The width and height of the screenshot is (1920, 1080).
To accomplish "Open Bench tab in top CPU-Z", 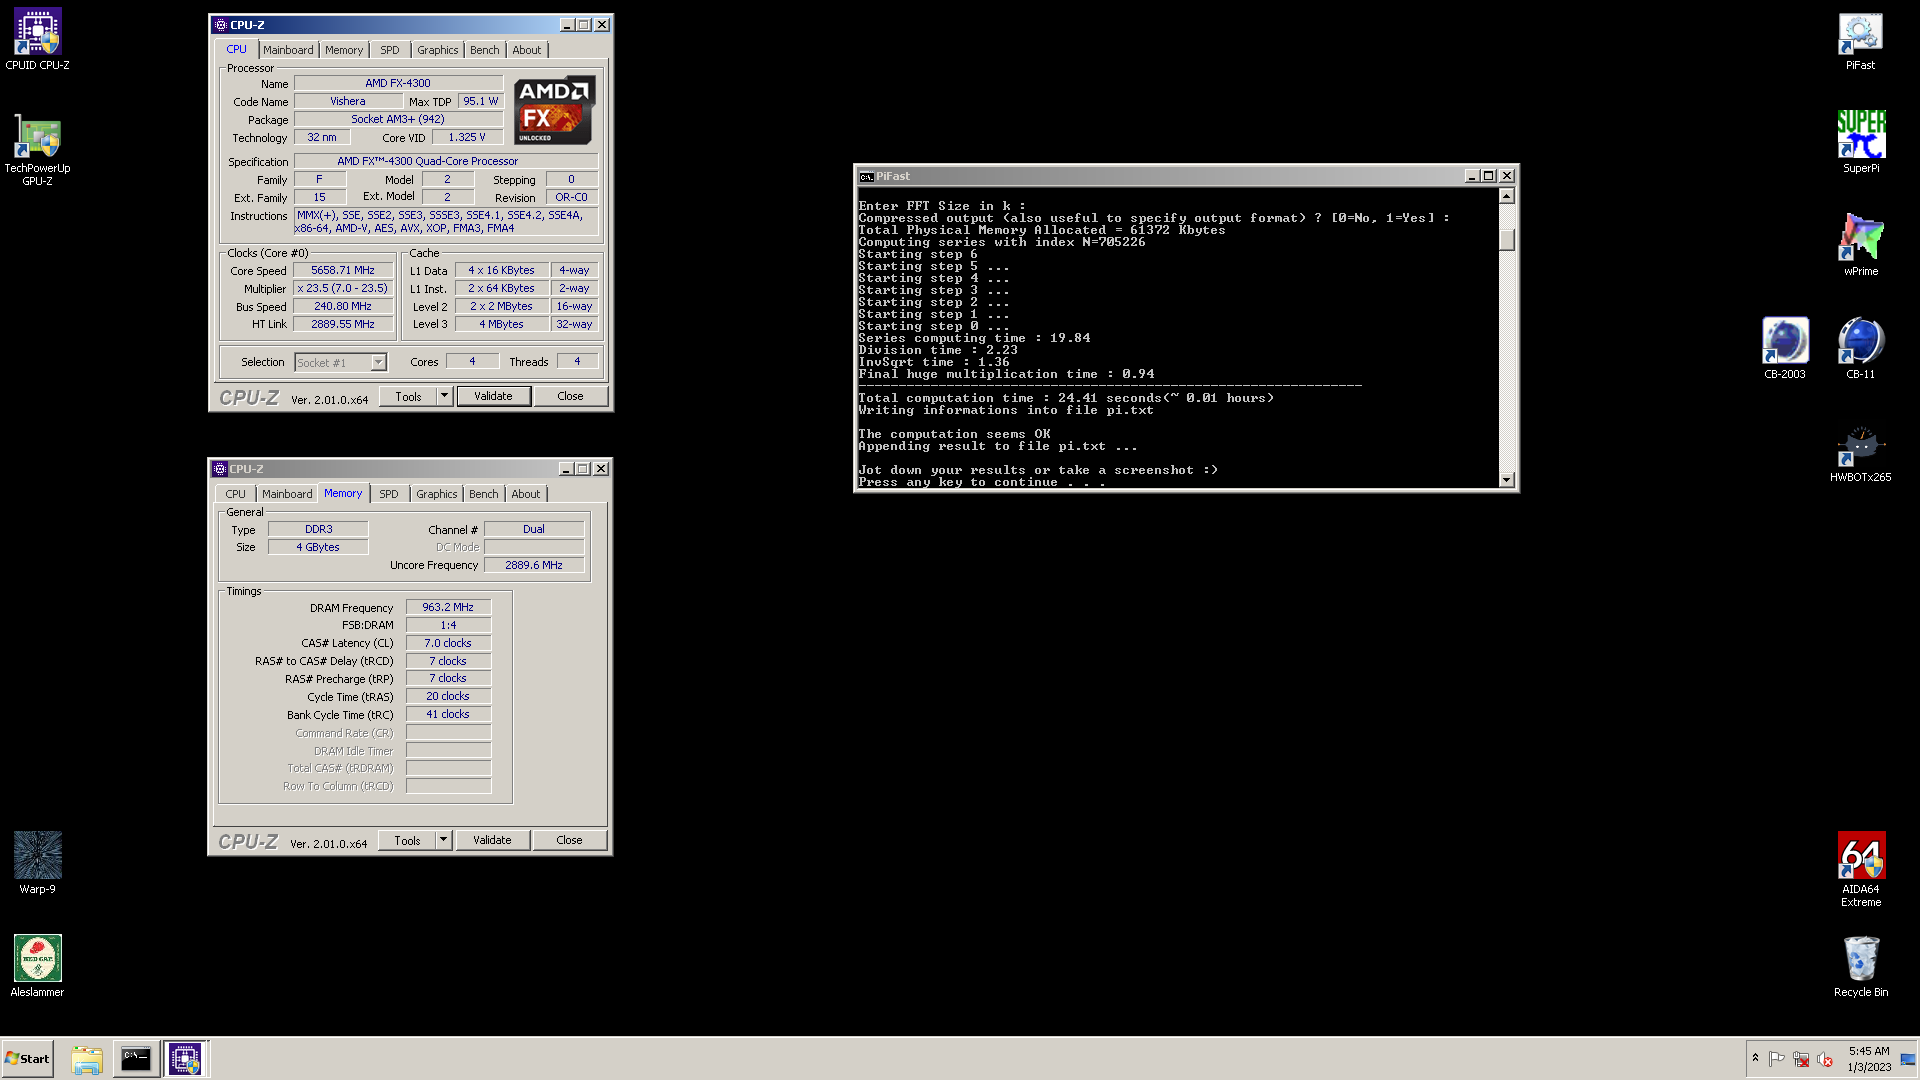I will [x=484, y=50].
